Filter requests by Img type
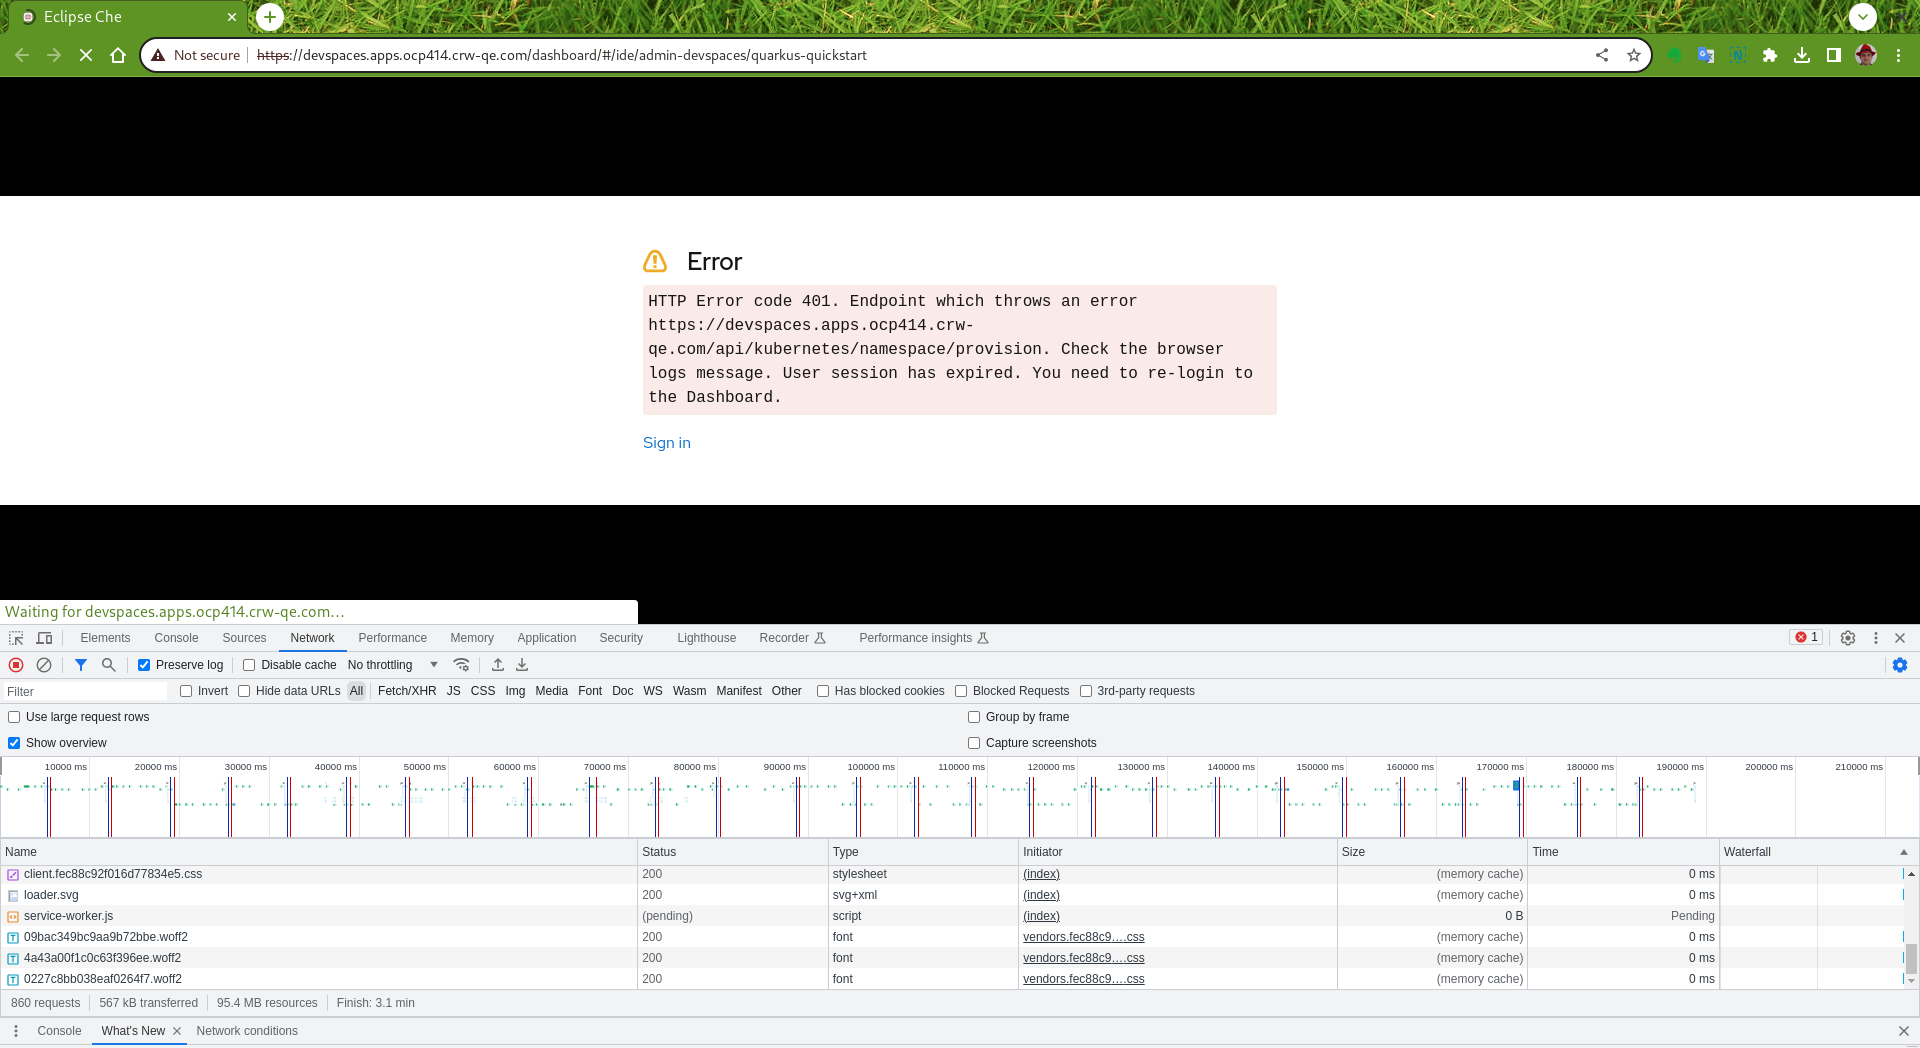Screen dimensions: 1920x1048 coord(515,691)
